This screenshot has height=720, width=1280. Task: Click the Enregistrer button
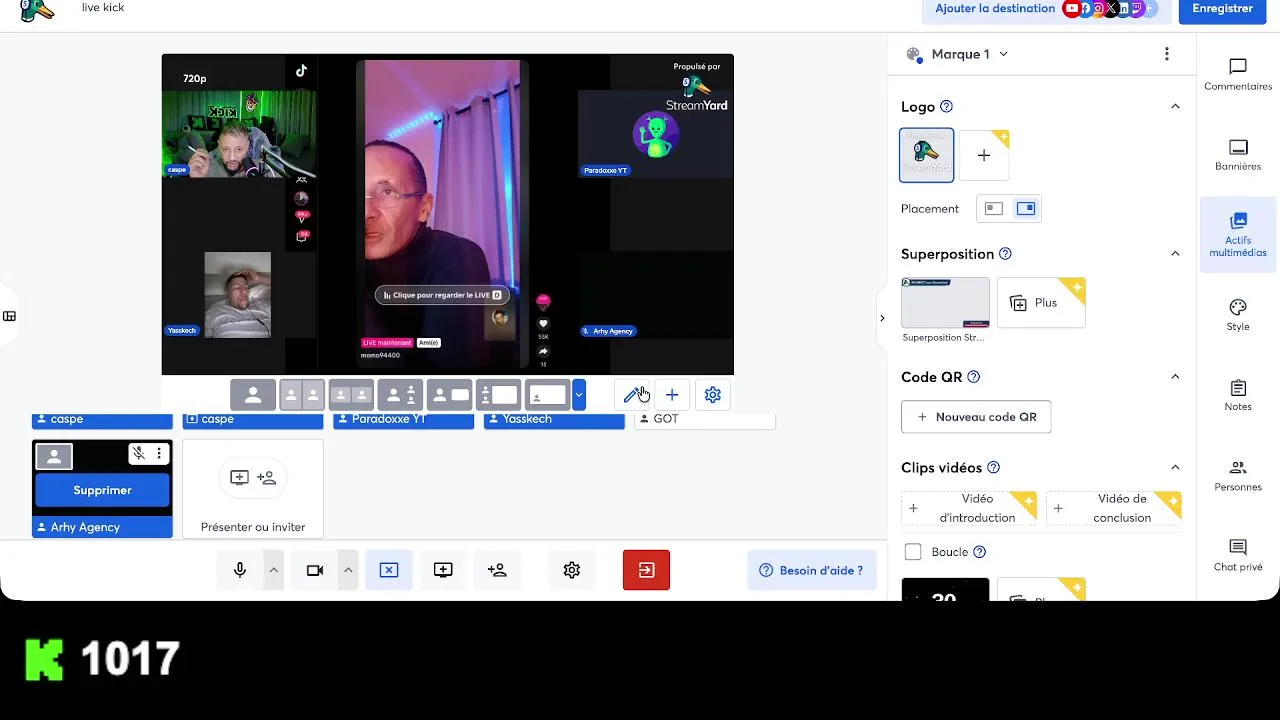[1222, 9]
